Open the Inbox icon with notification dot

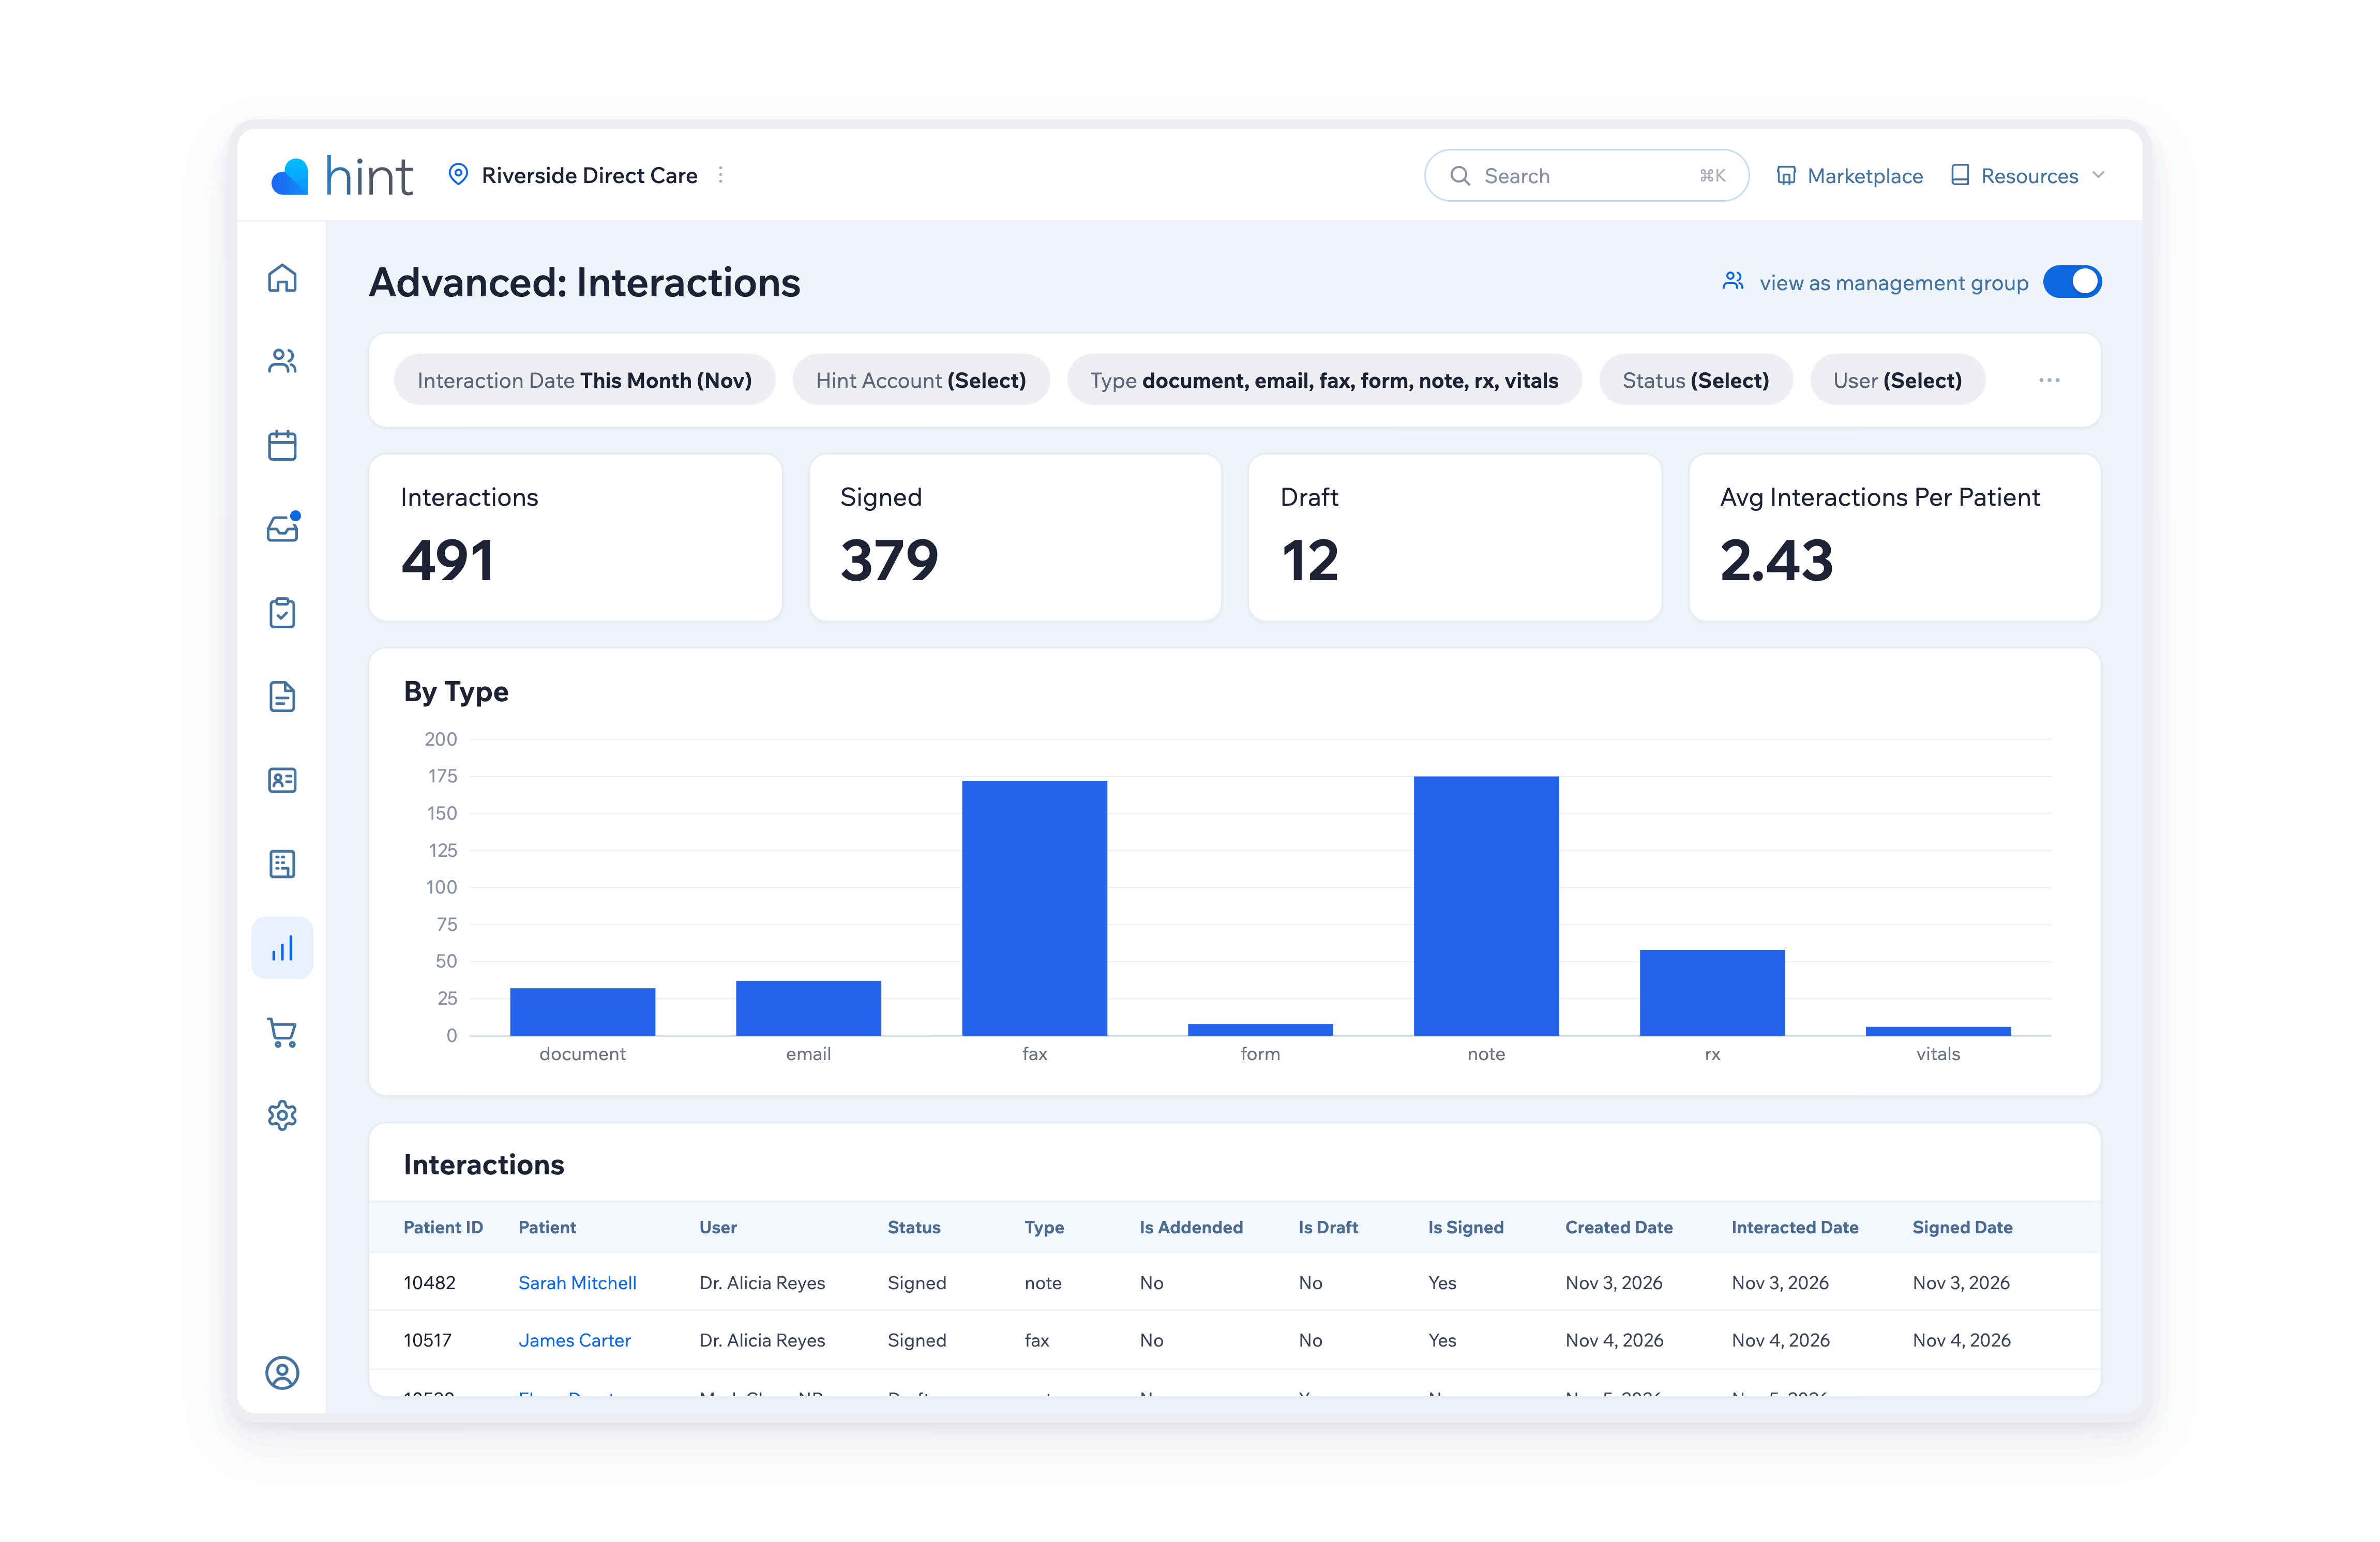point(282,528)
